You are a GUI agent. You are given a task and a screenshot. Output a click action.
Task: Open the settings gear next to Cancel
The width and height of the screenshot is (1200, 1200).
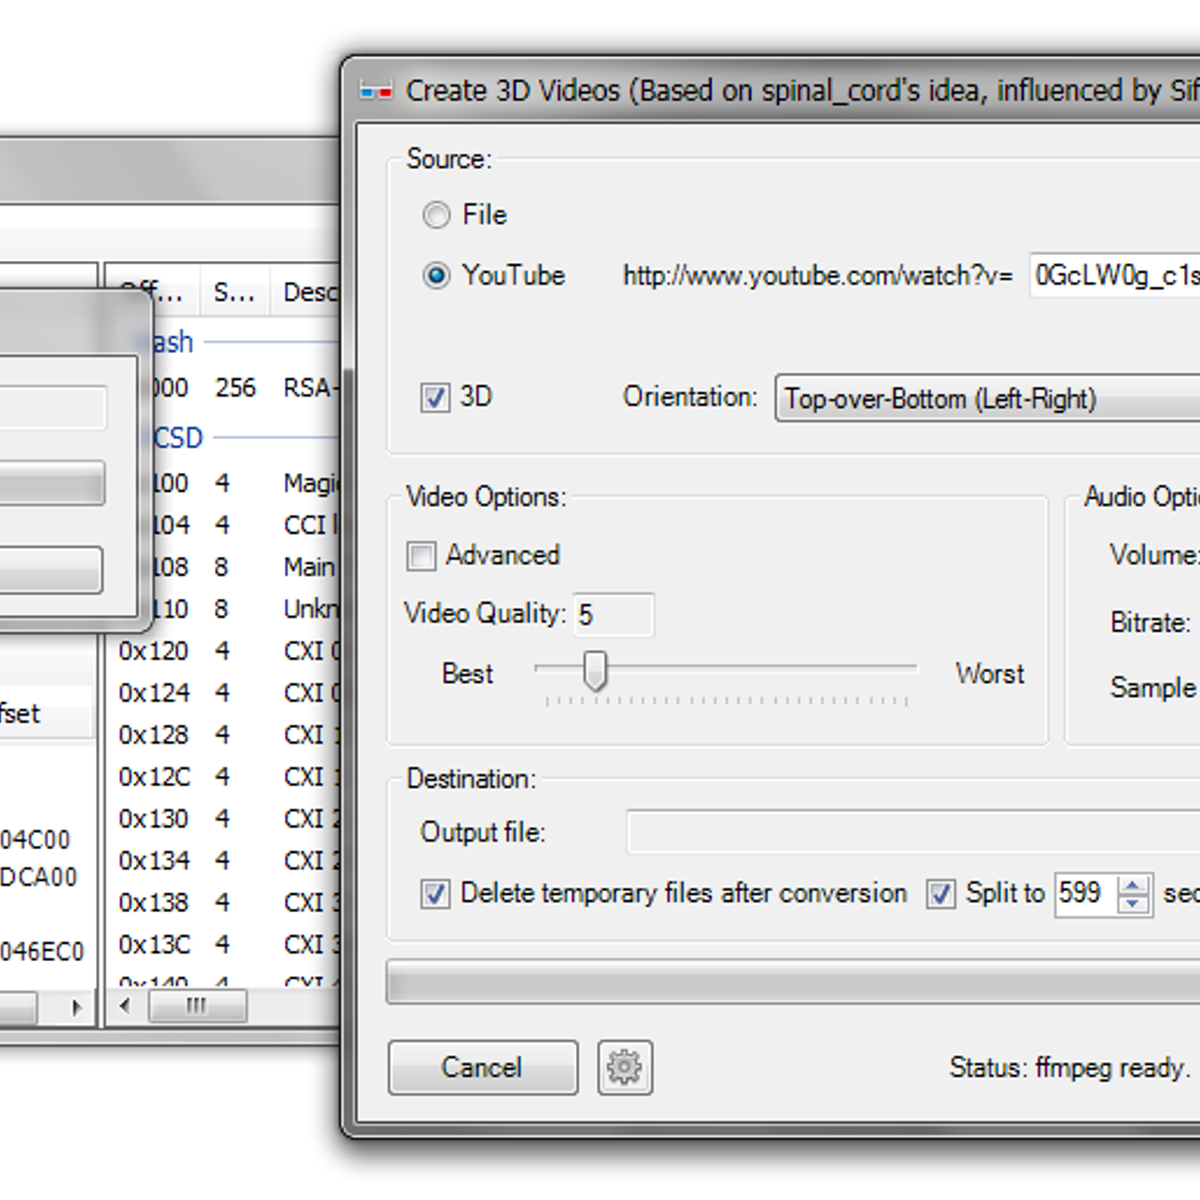[624, 1067]
